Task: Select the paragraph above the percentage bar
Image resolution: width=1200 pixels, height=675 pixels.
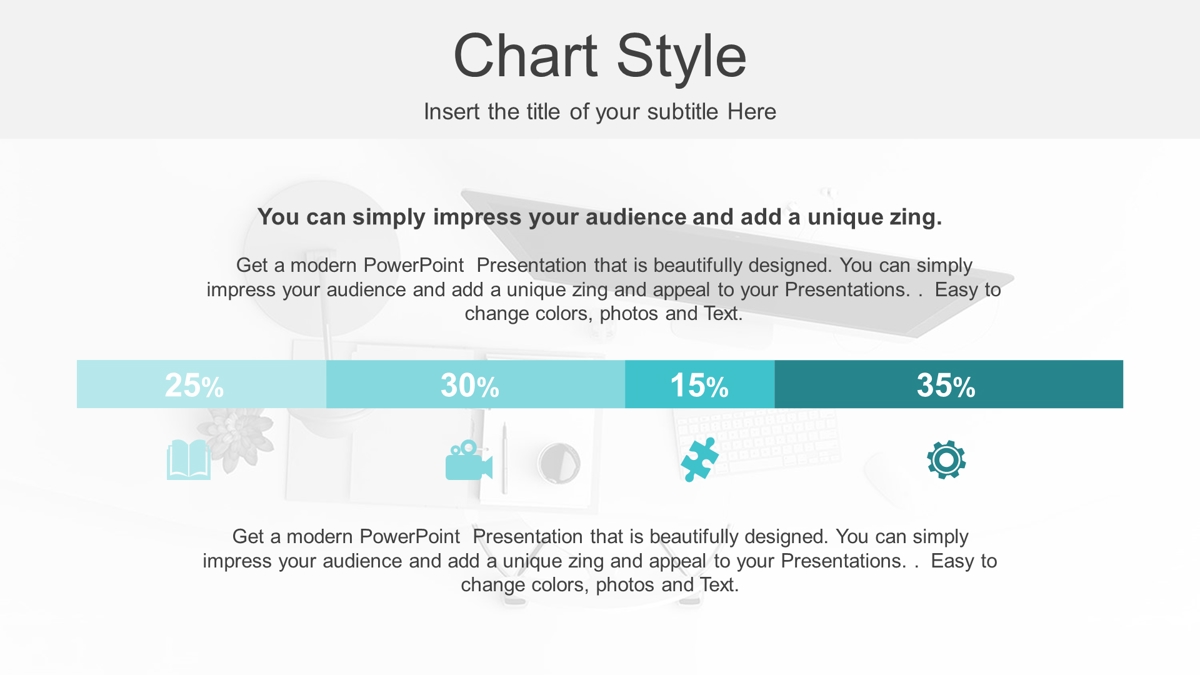Action: pos(603,290)
